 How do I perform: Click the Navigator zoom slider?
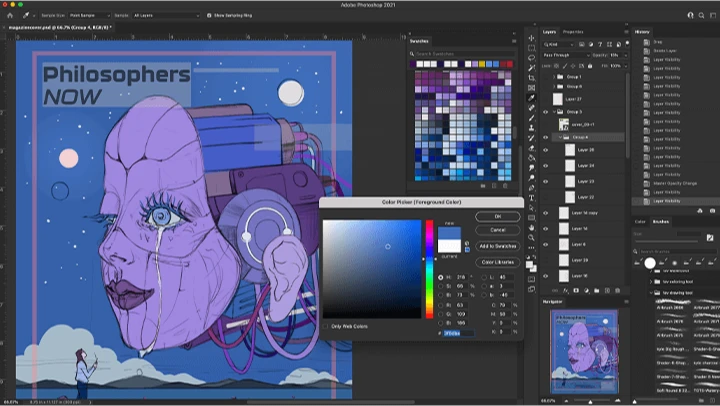click(591, 401)
